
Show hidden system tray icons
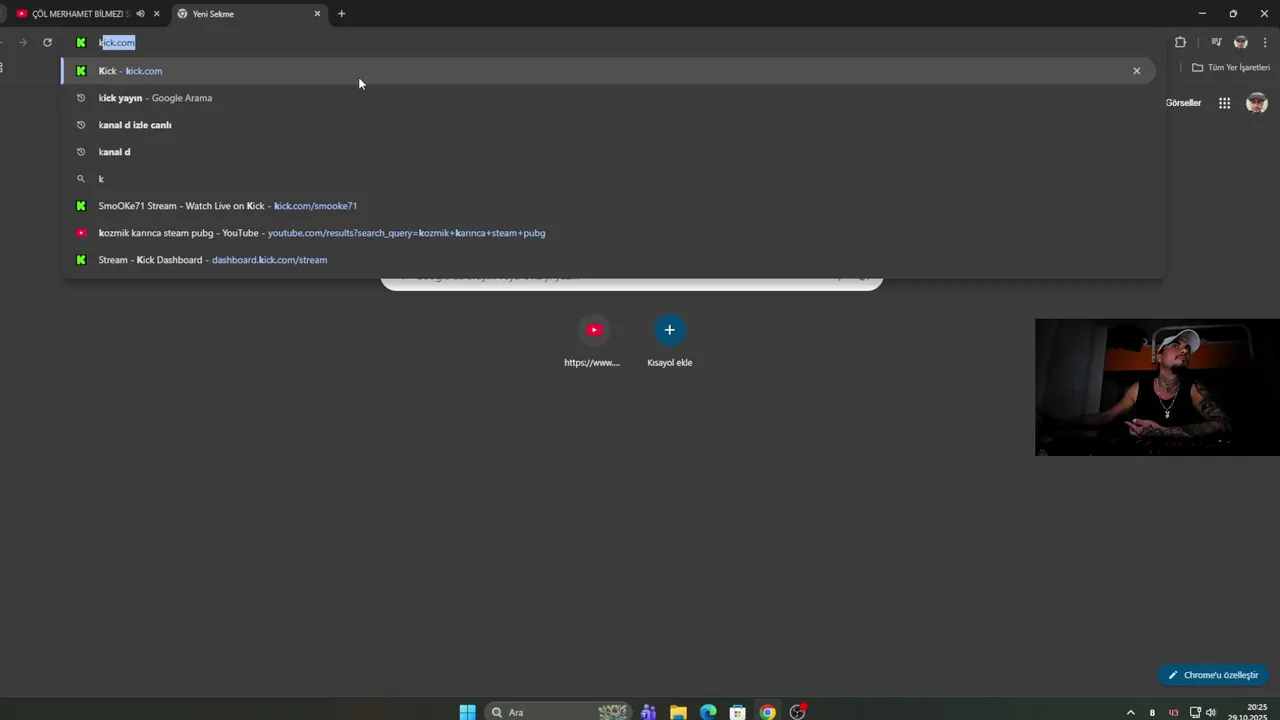coord(1131,712)
